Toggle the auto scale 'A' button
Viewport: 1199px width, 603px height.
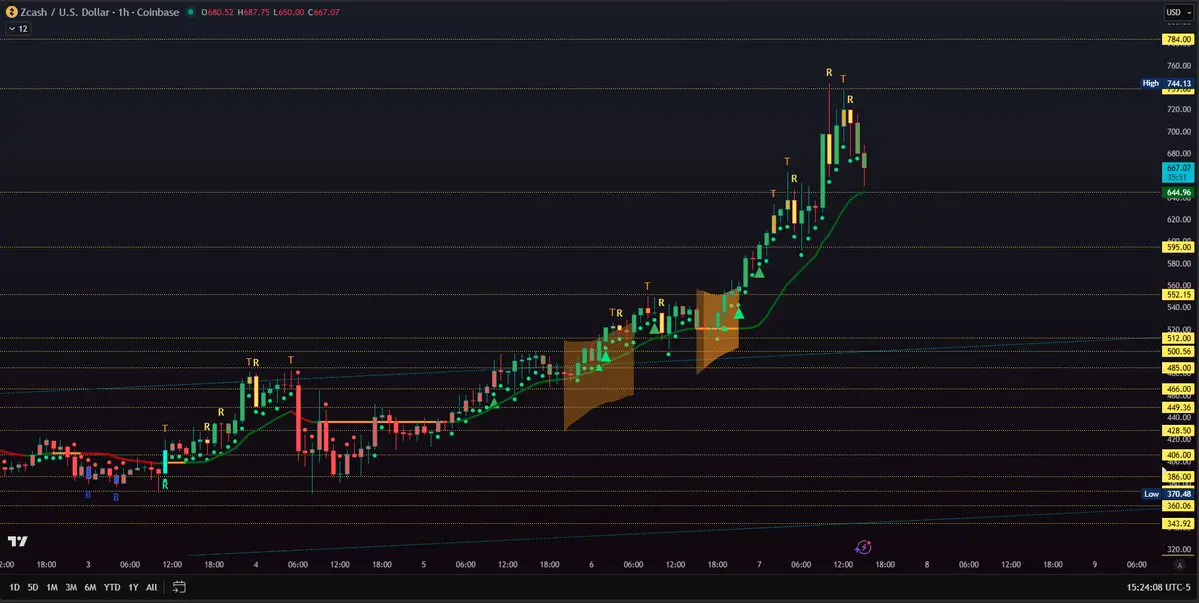coord(1178,565)
